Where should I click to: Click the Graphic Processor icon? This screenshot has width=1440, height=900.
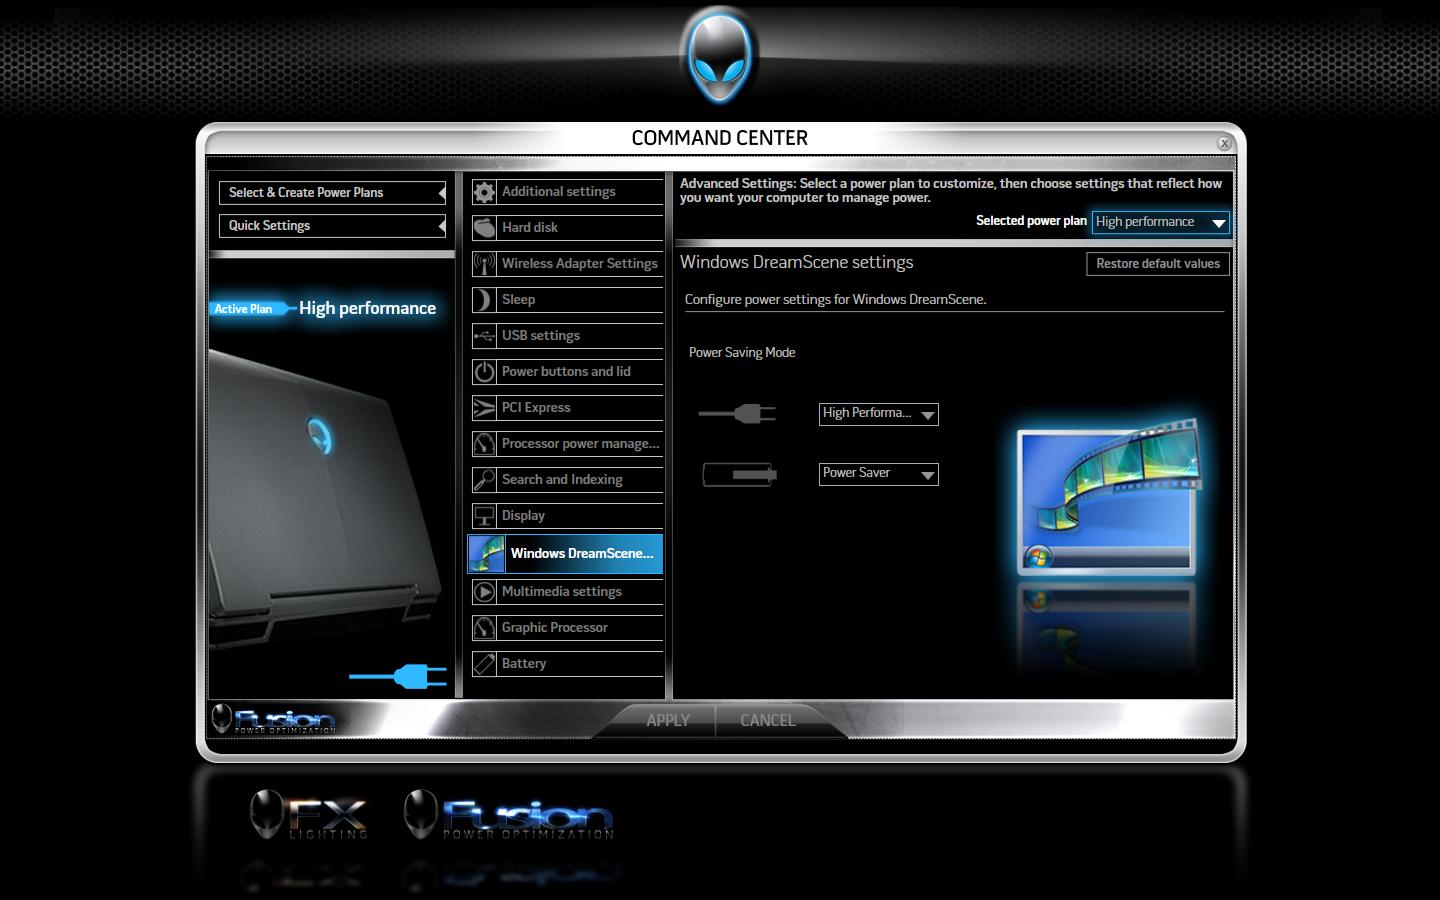(484, 628)
